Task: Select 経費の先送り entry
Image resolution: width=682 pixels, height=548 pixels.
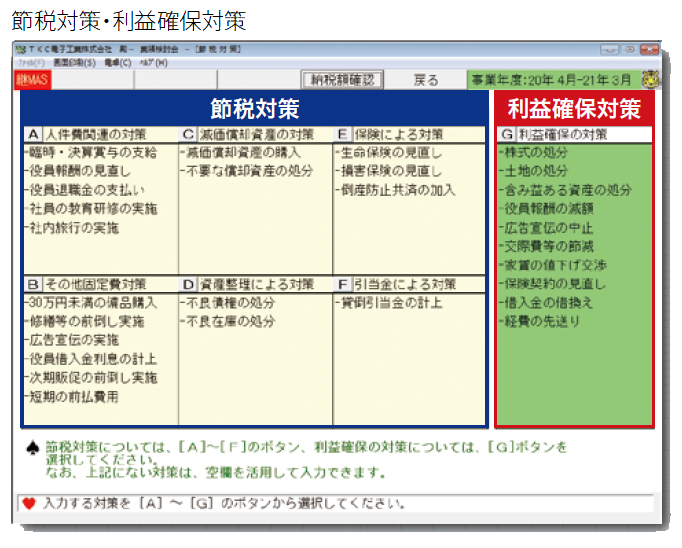Action: point(540,321)
